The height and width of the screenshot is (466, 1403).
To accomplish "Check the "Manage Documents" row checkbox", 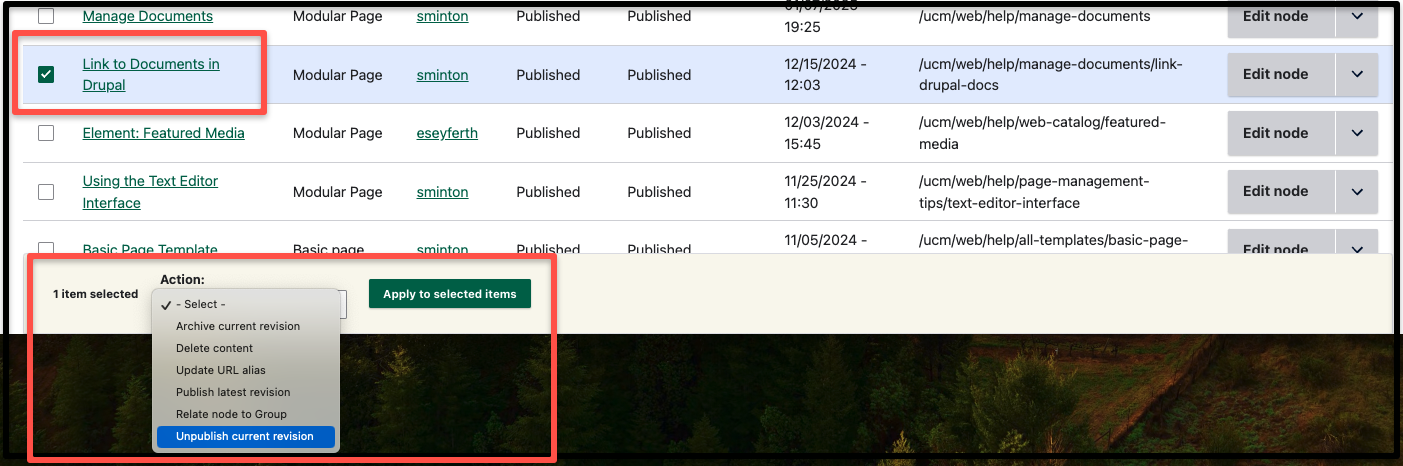I will [x=46, y=17].
